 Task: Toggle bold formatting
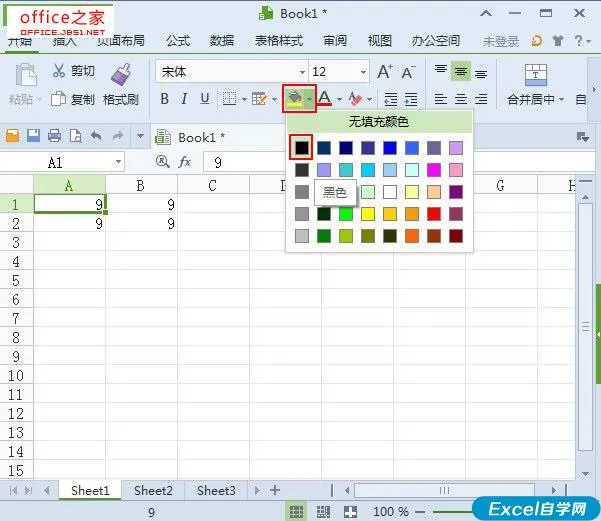165,99
